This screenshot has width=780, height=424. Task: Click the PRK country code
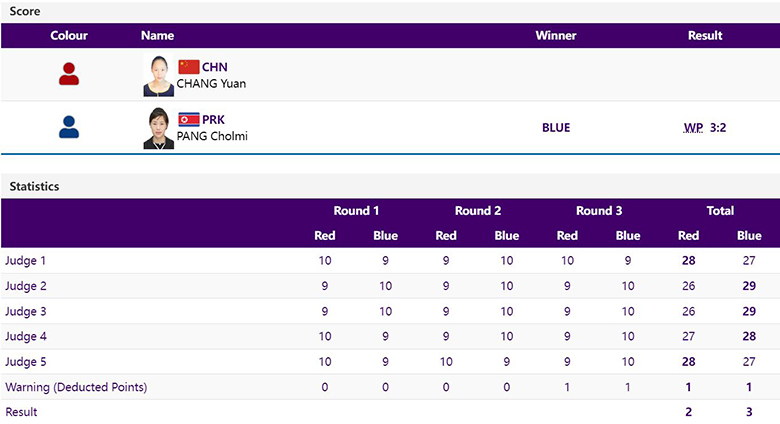213,120
